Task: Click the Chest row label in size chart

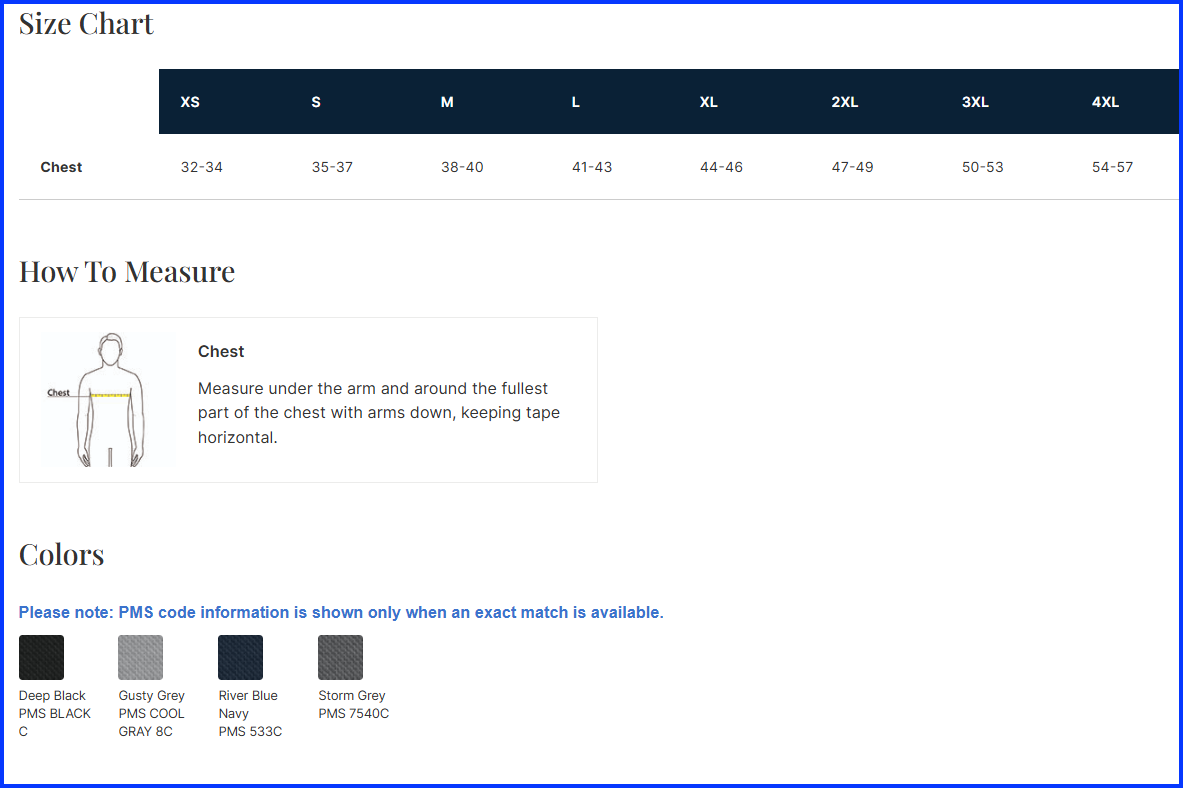Action: [x=61, y=167]
